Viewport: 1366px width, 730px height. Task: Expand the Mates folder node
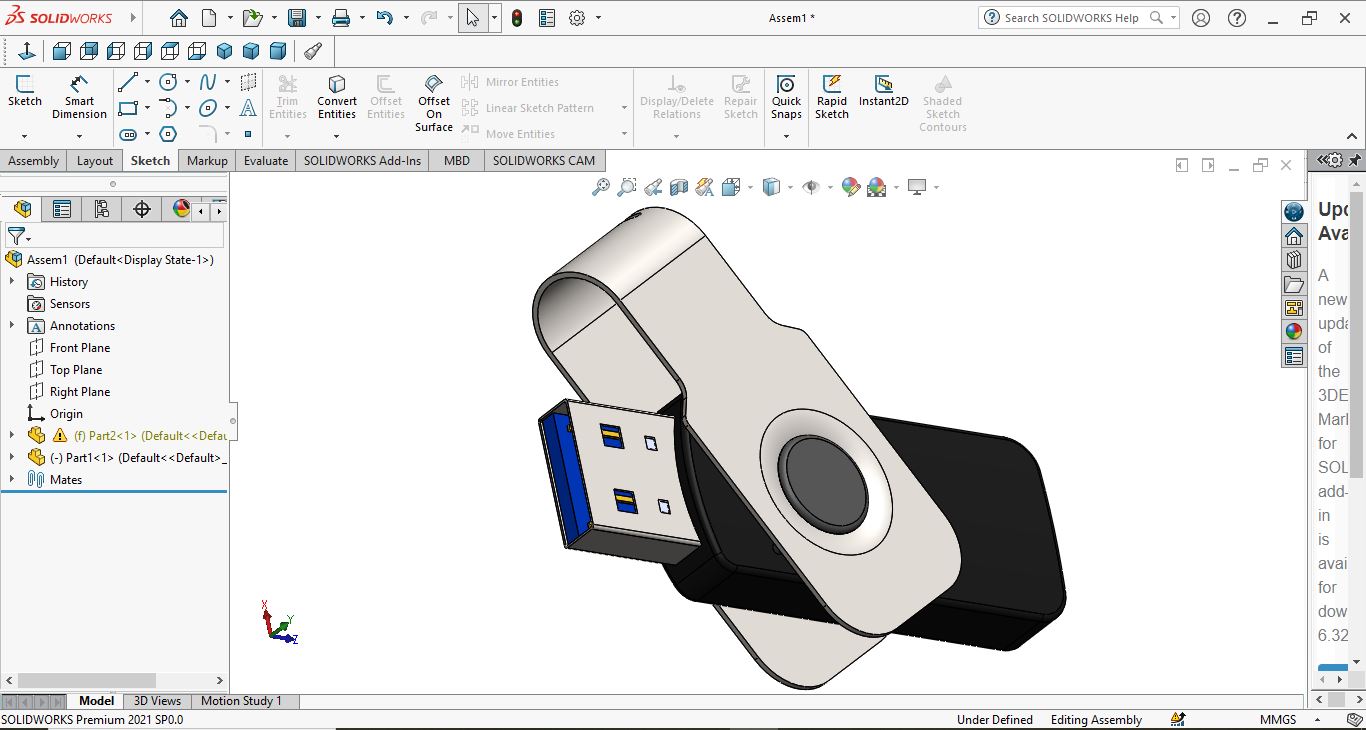(x=12, y=480)
